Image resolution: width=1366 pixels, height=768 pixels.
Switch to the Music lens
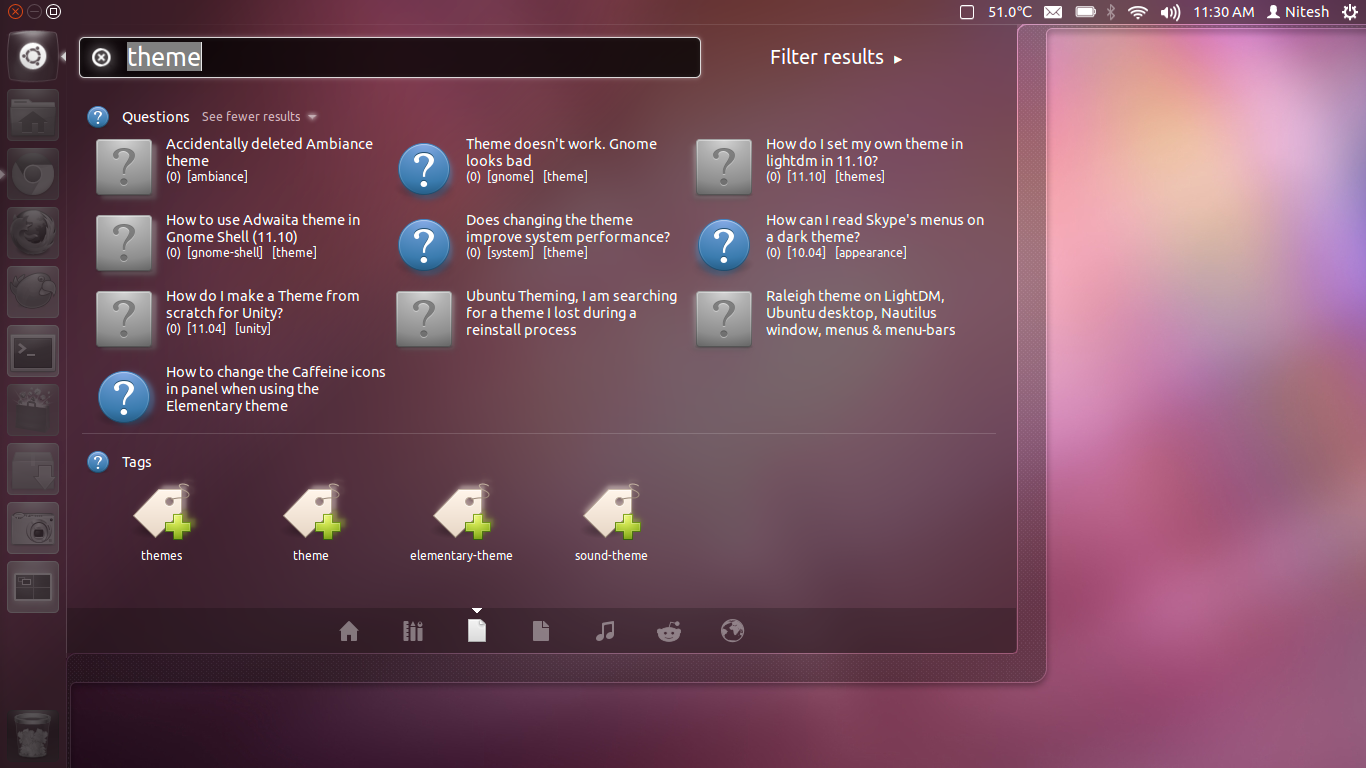[605, 631]
